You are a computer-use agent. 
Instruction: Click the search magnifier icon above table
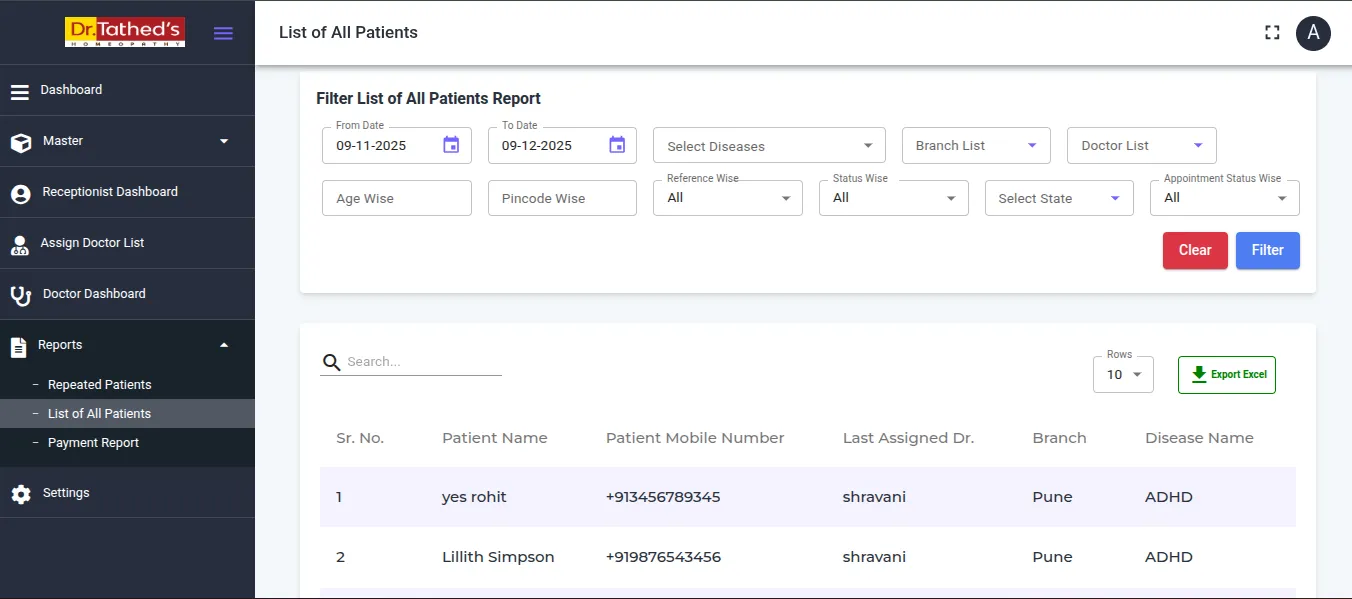click(x=331, y=362)
